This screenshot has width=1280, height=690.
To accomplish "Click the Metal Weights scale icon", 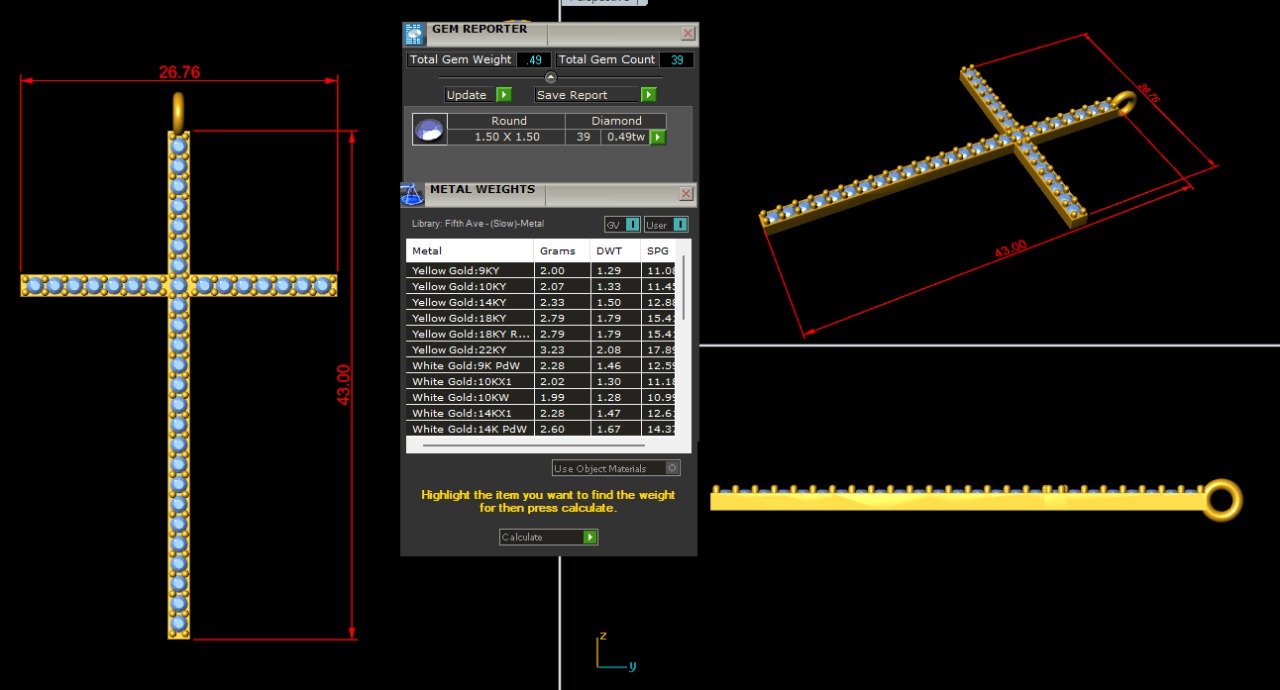I will 412,194.
